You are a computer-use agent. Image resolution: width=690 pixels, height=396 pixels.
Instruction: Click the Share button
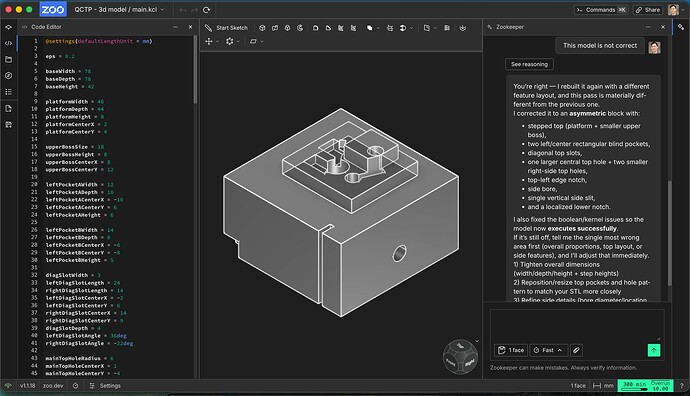647,10
